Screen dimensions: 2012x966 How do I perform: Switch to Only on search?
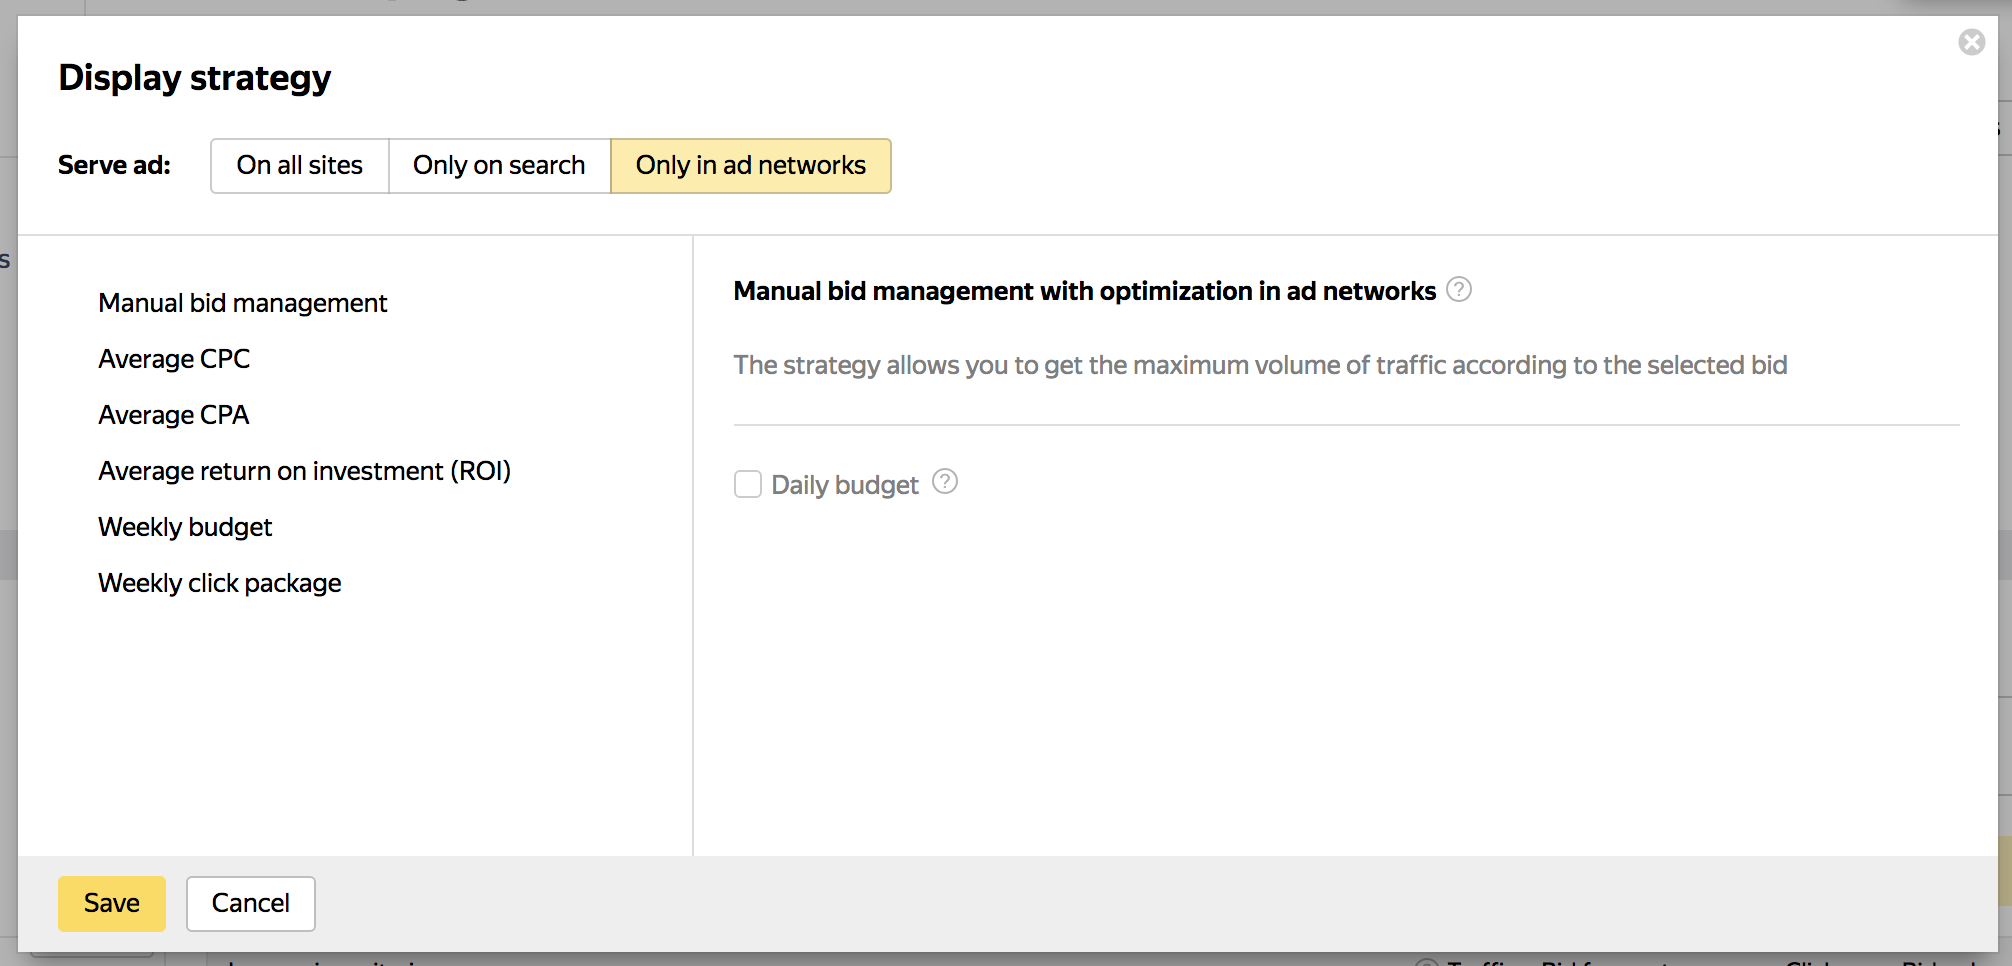[499, 166]
